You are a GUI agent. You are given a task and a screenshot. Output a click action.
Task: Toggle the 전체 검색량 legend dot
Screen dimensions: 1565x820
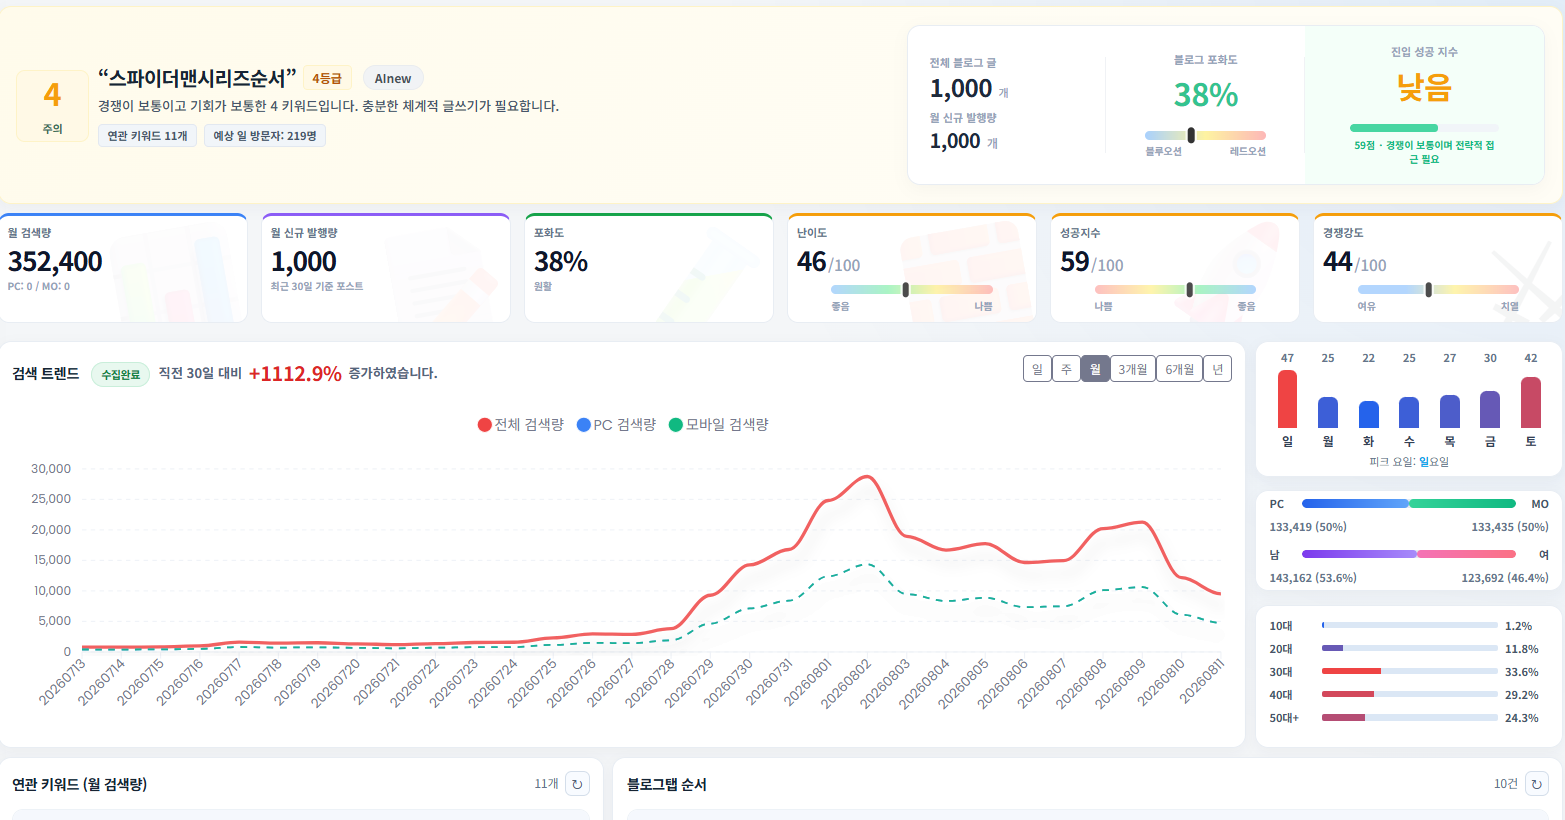pos(485,425)
